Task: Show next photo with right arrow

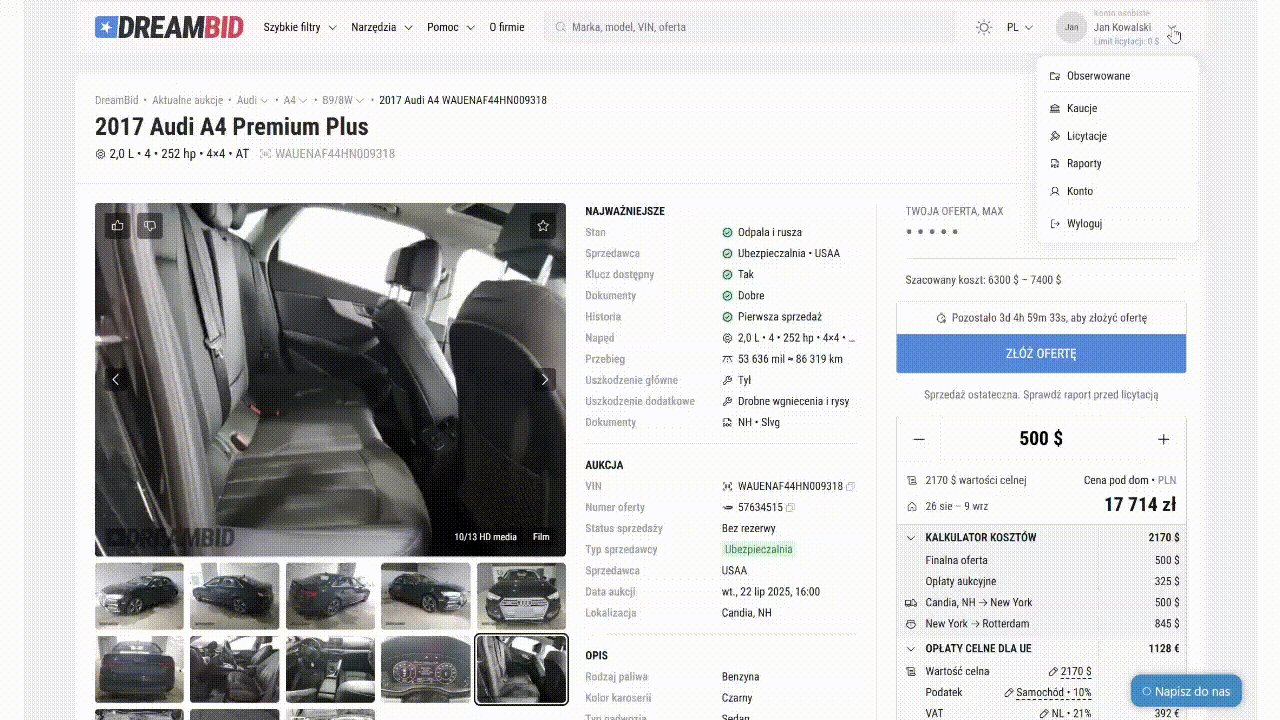Action: 545,379
